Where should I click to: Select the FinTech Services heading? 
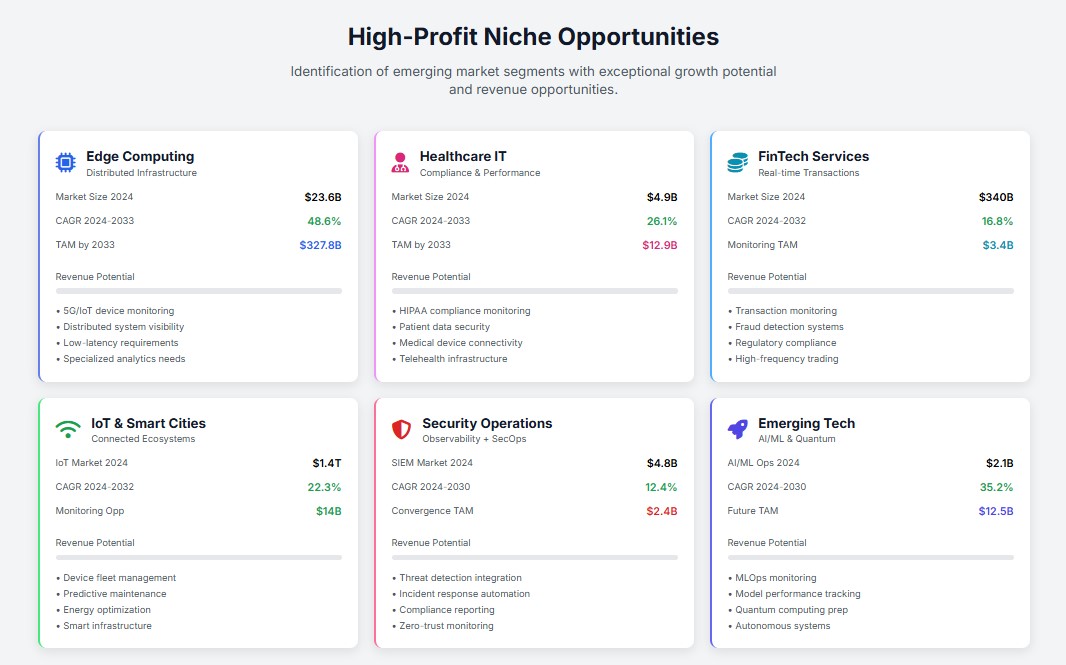pos(813,156)
